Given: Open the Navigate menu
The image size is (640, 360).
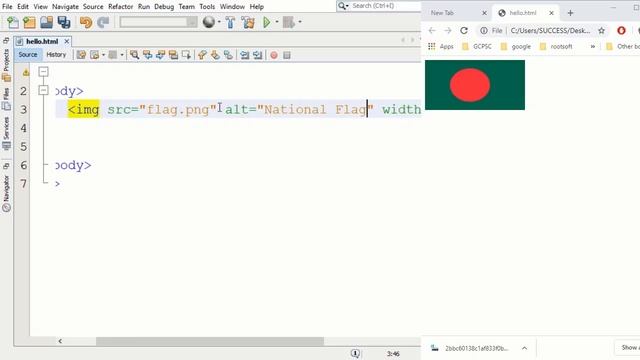Looking at the screenshot, I should coord(65,7).
